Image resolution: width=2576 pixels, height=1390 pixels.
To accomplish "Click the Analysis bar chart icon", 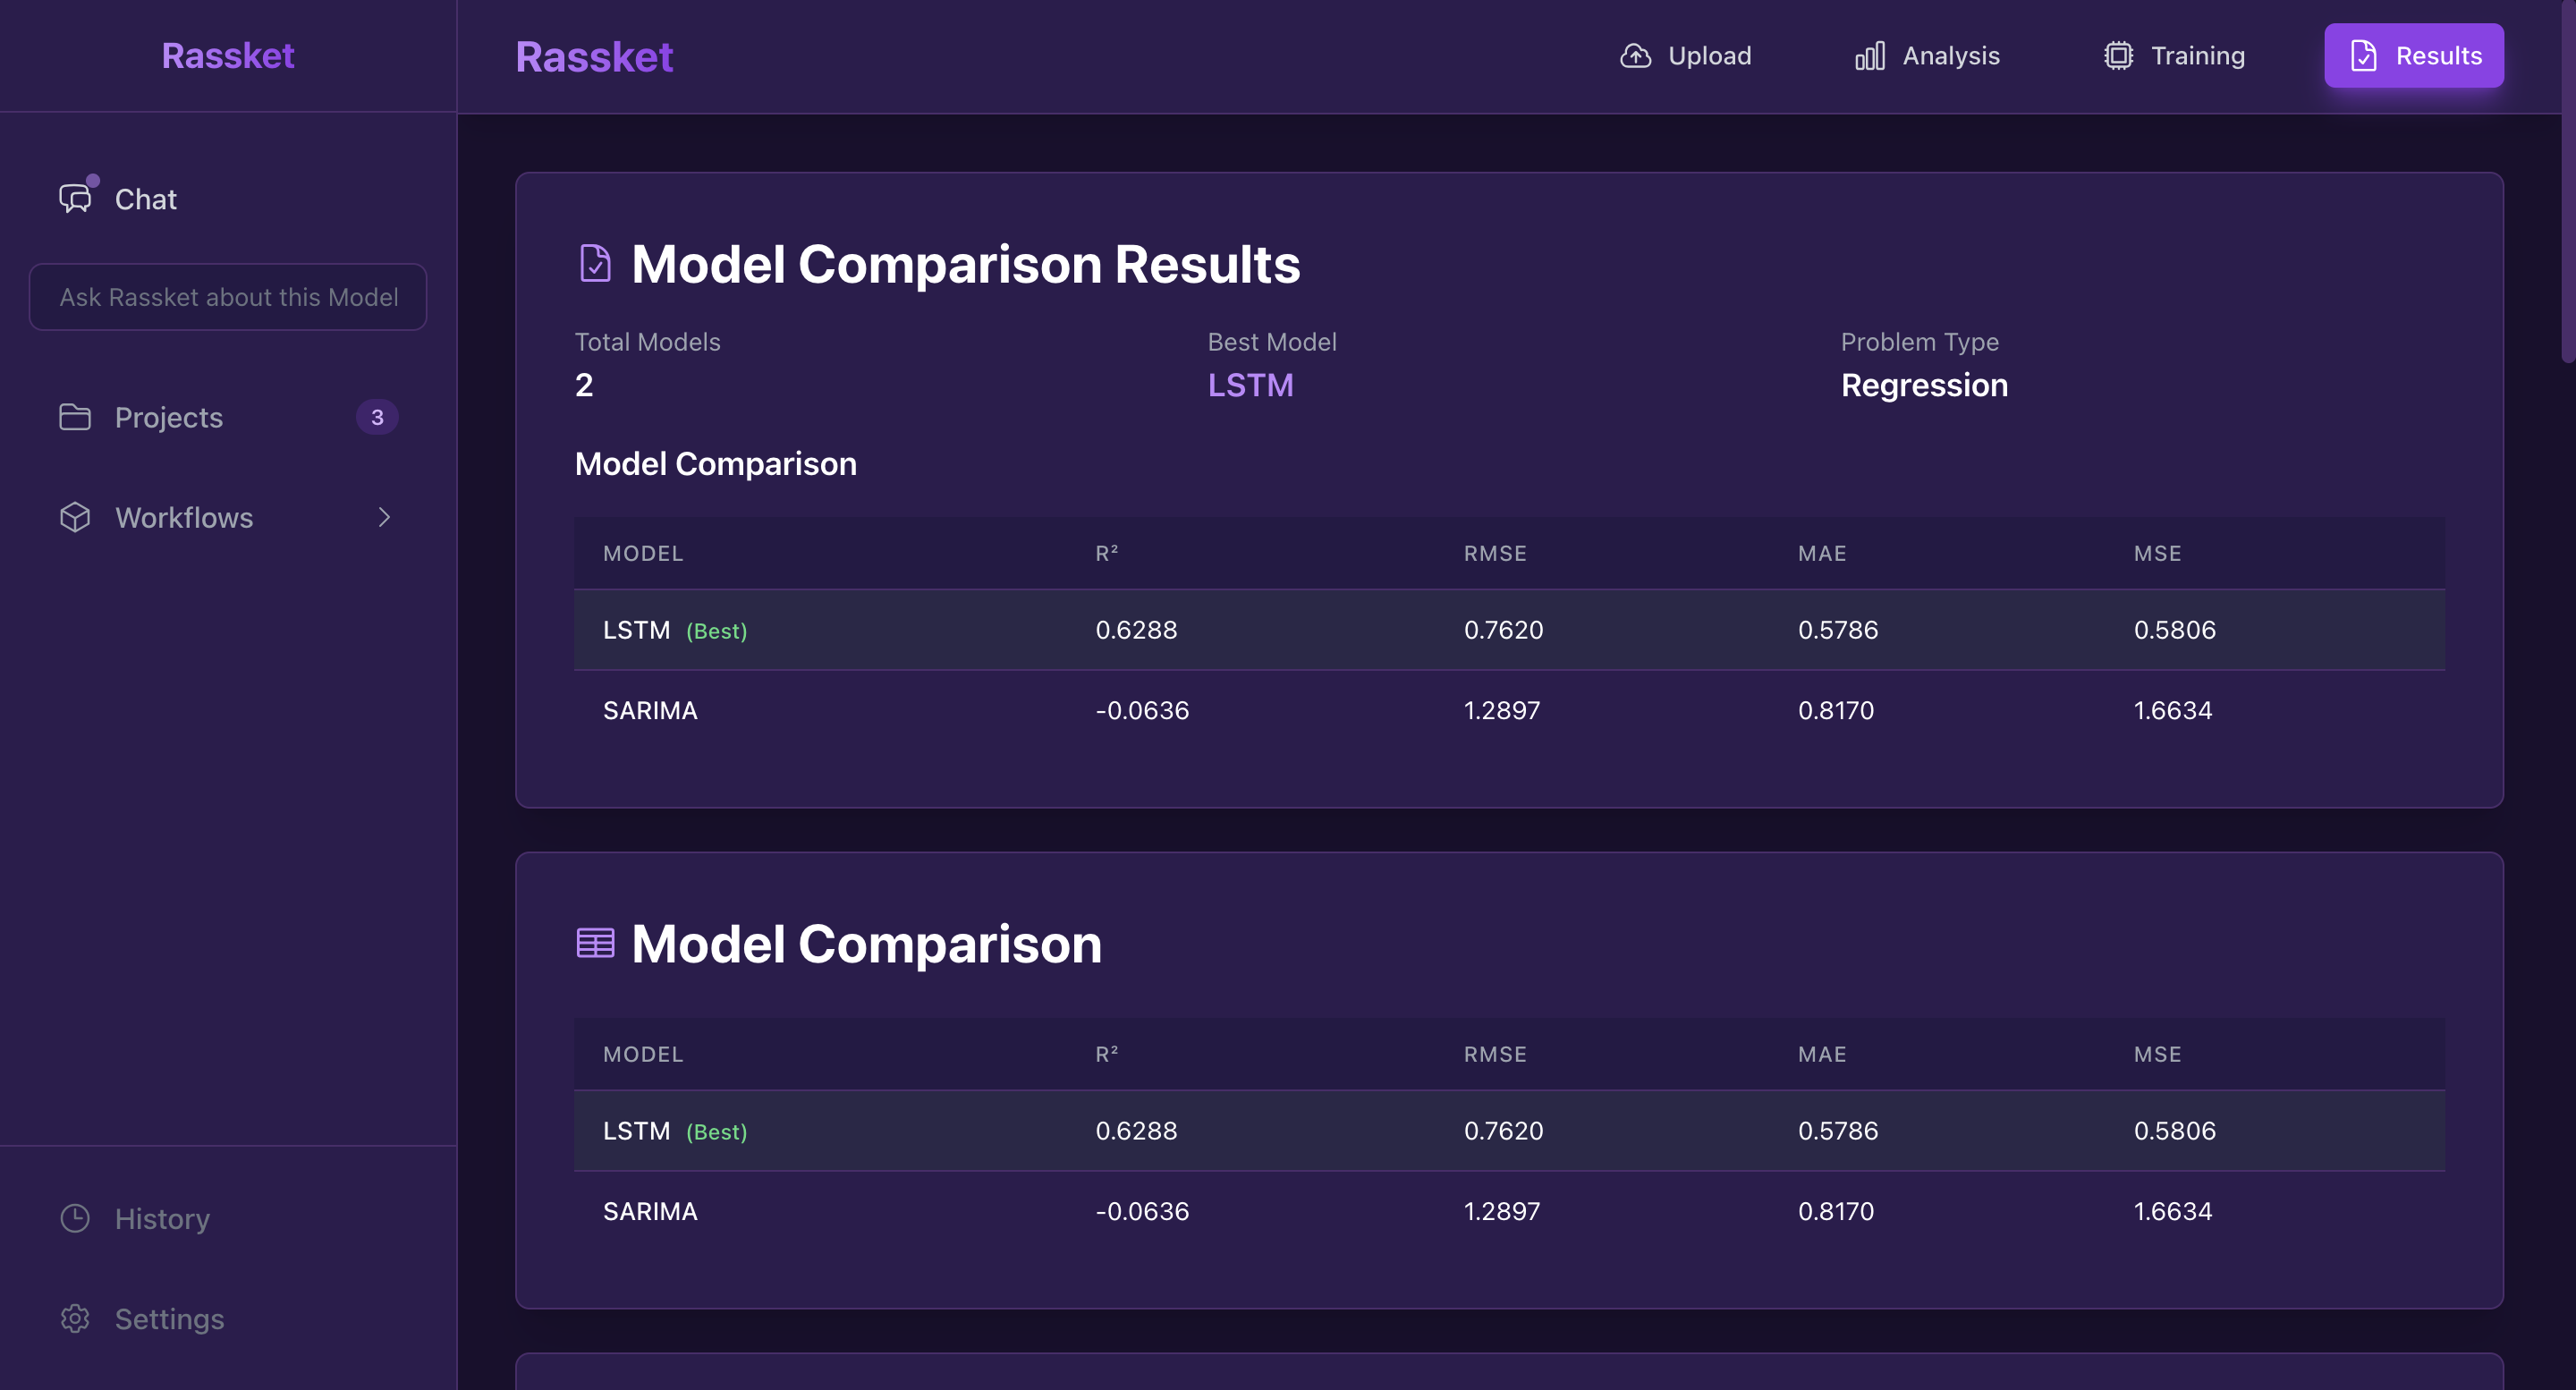I will tap(1869, 56).
